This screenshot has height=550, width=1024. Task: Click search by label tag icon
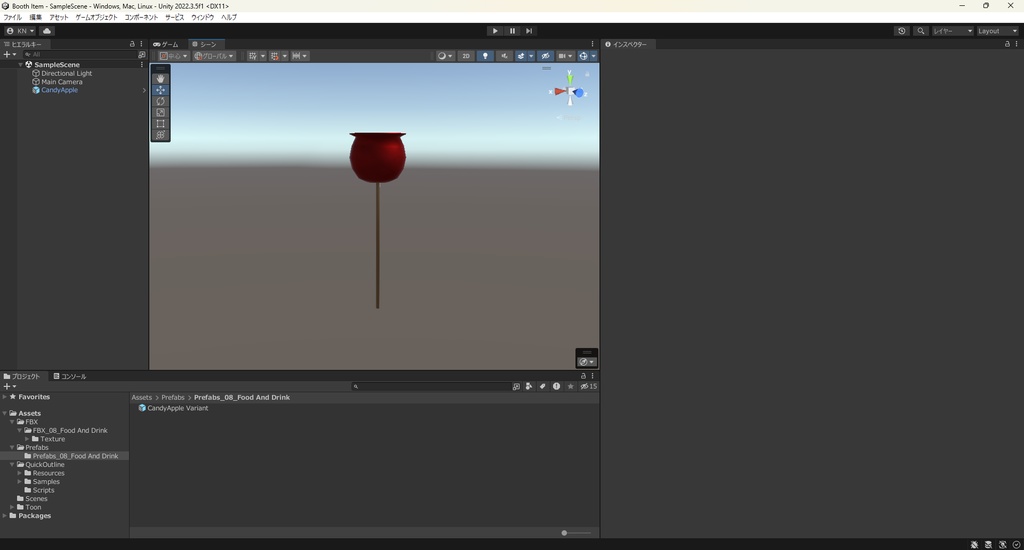click(x=542, y=386)
